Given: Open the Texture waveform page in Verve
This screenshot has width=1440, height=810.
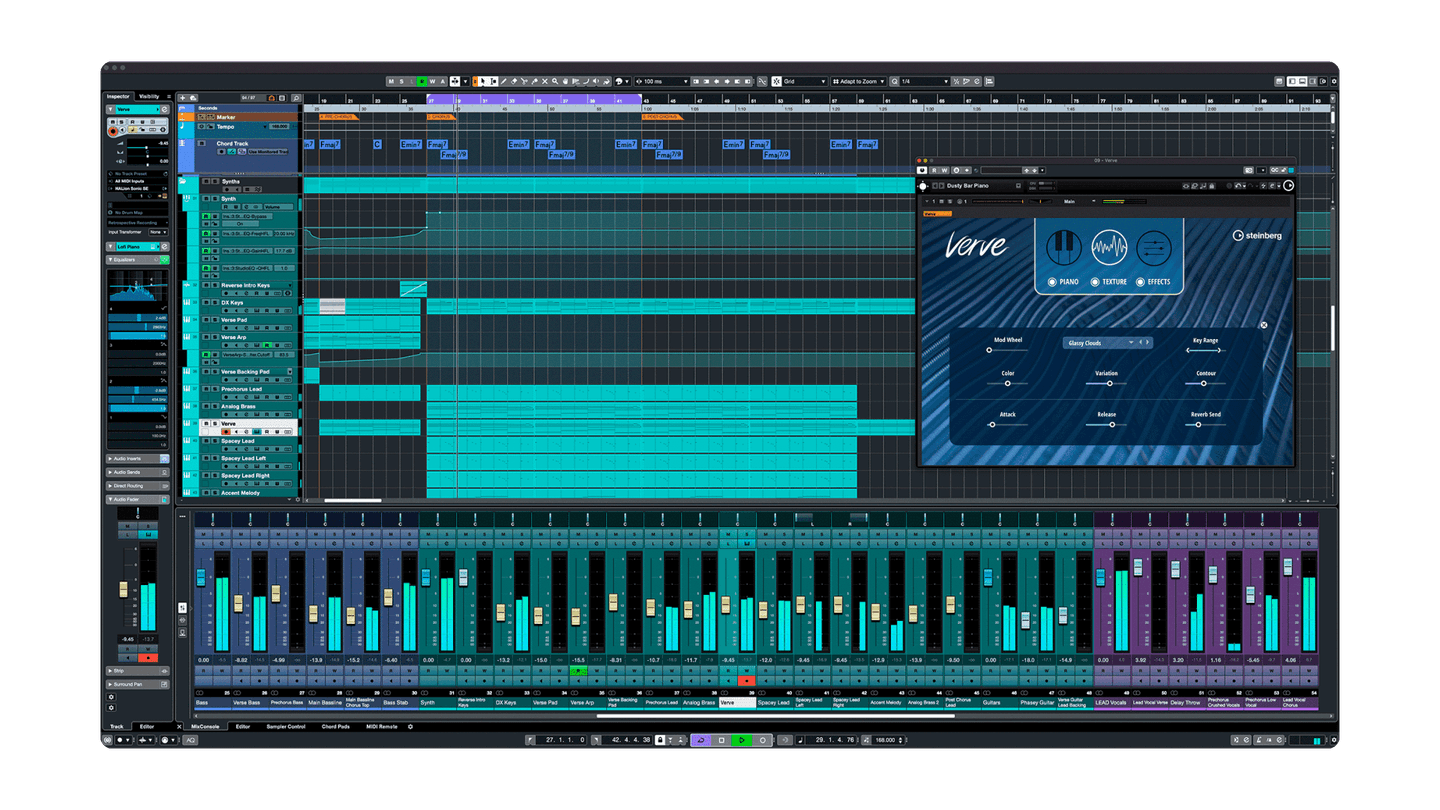Looking at the screenshot, I should (x=1108, y=247).
